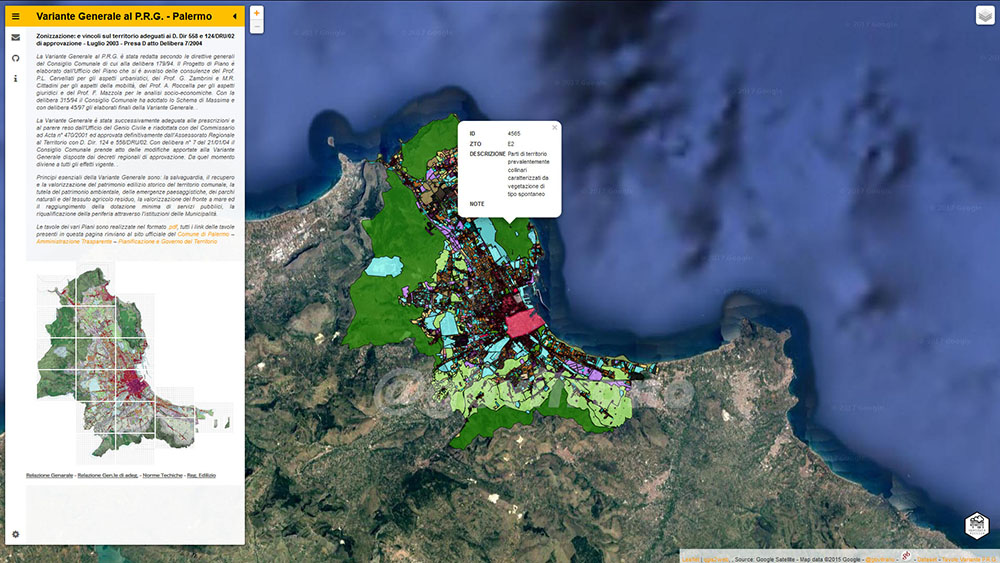Open the hamburger menu in sidebar header
This screenshot has height=563, width=1000.
pos(16,17)
